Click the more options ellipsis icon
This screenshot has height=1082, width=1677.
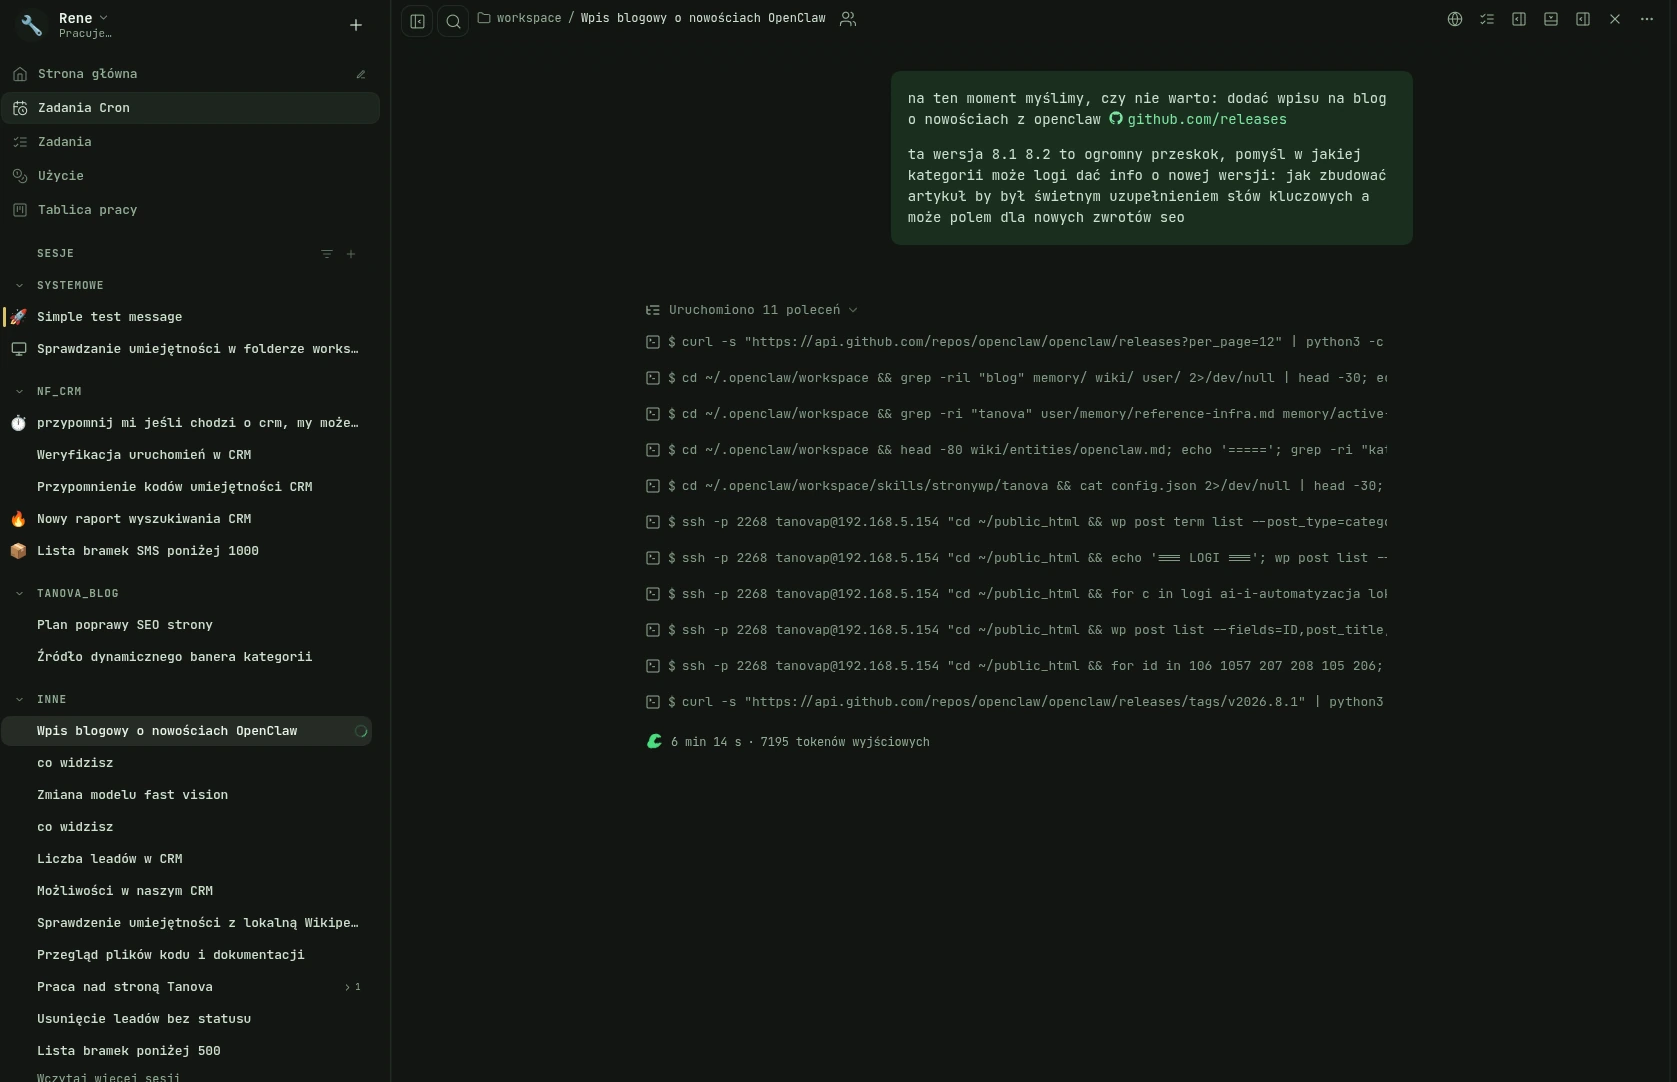pos(1647,19)
